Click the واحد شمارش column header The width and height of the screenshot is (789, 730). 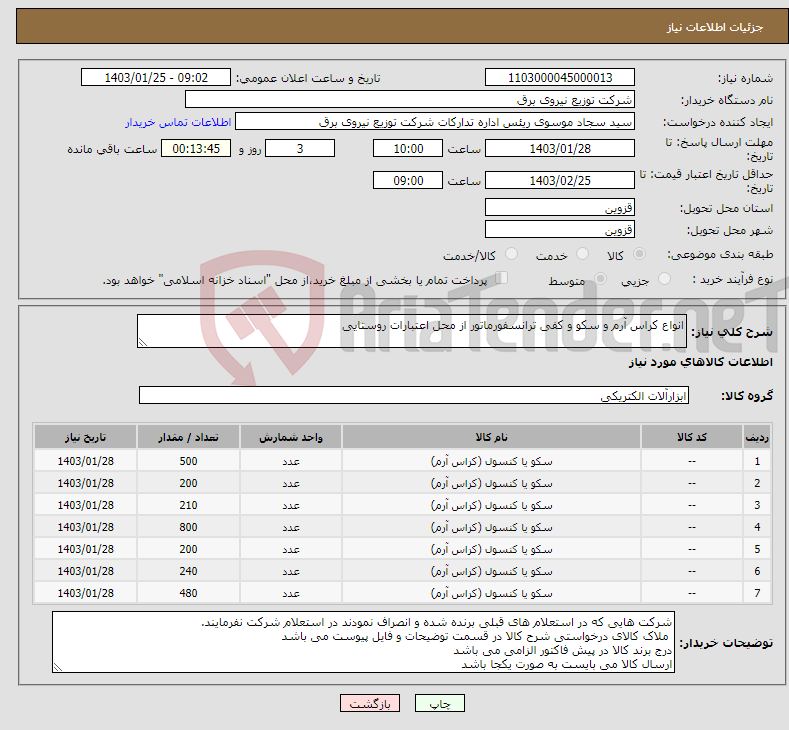click(291, 437)
